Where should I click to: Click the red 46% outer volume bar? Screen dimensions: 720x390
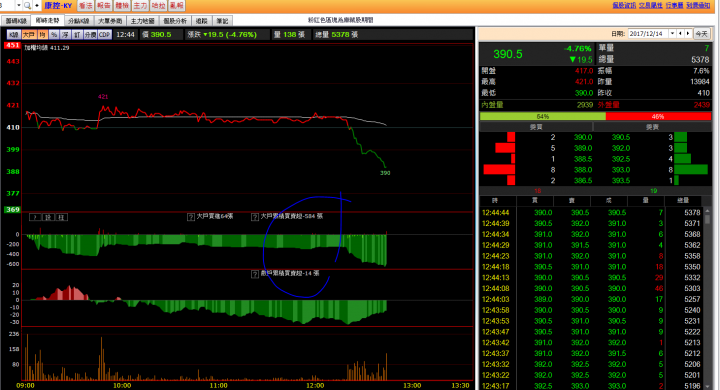[658, 117]
